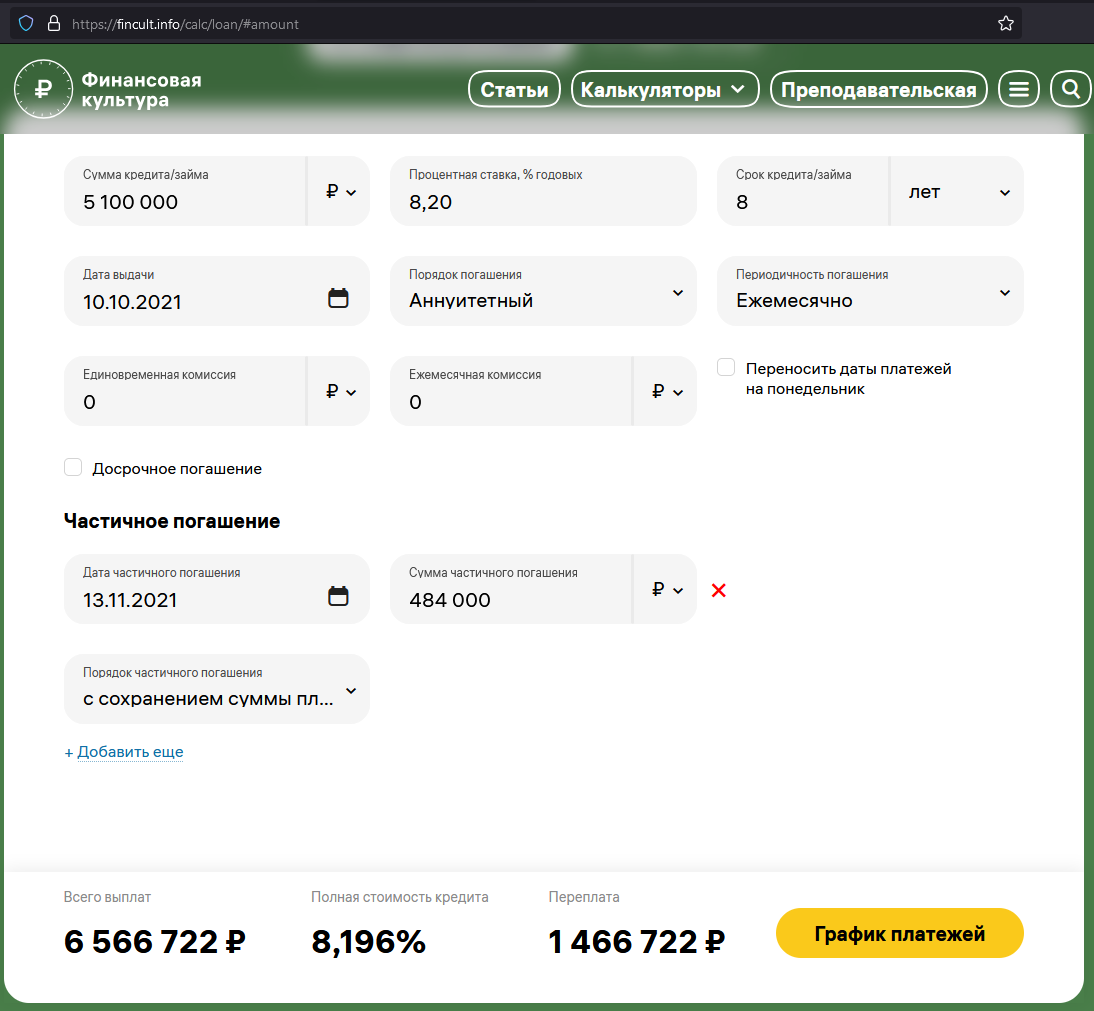Screen dimensions: 1094x1011
Task: Click the shield tracking protection icon
Action: [x=26, y=24]
